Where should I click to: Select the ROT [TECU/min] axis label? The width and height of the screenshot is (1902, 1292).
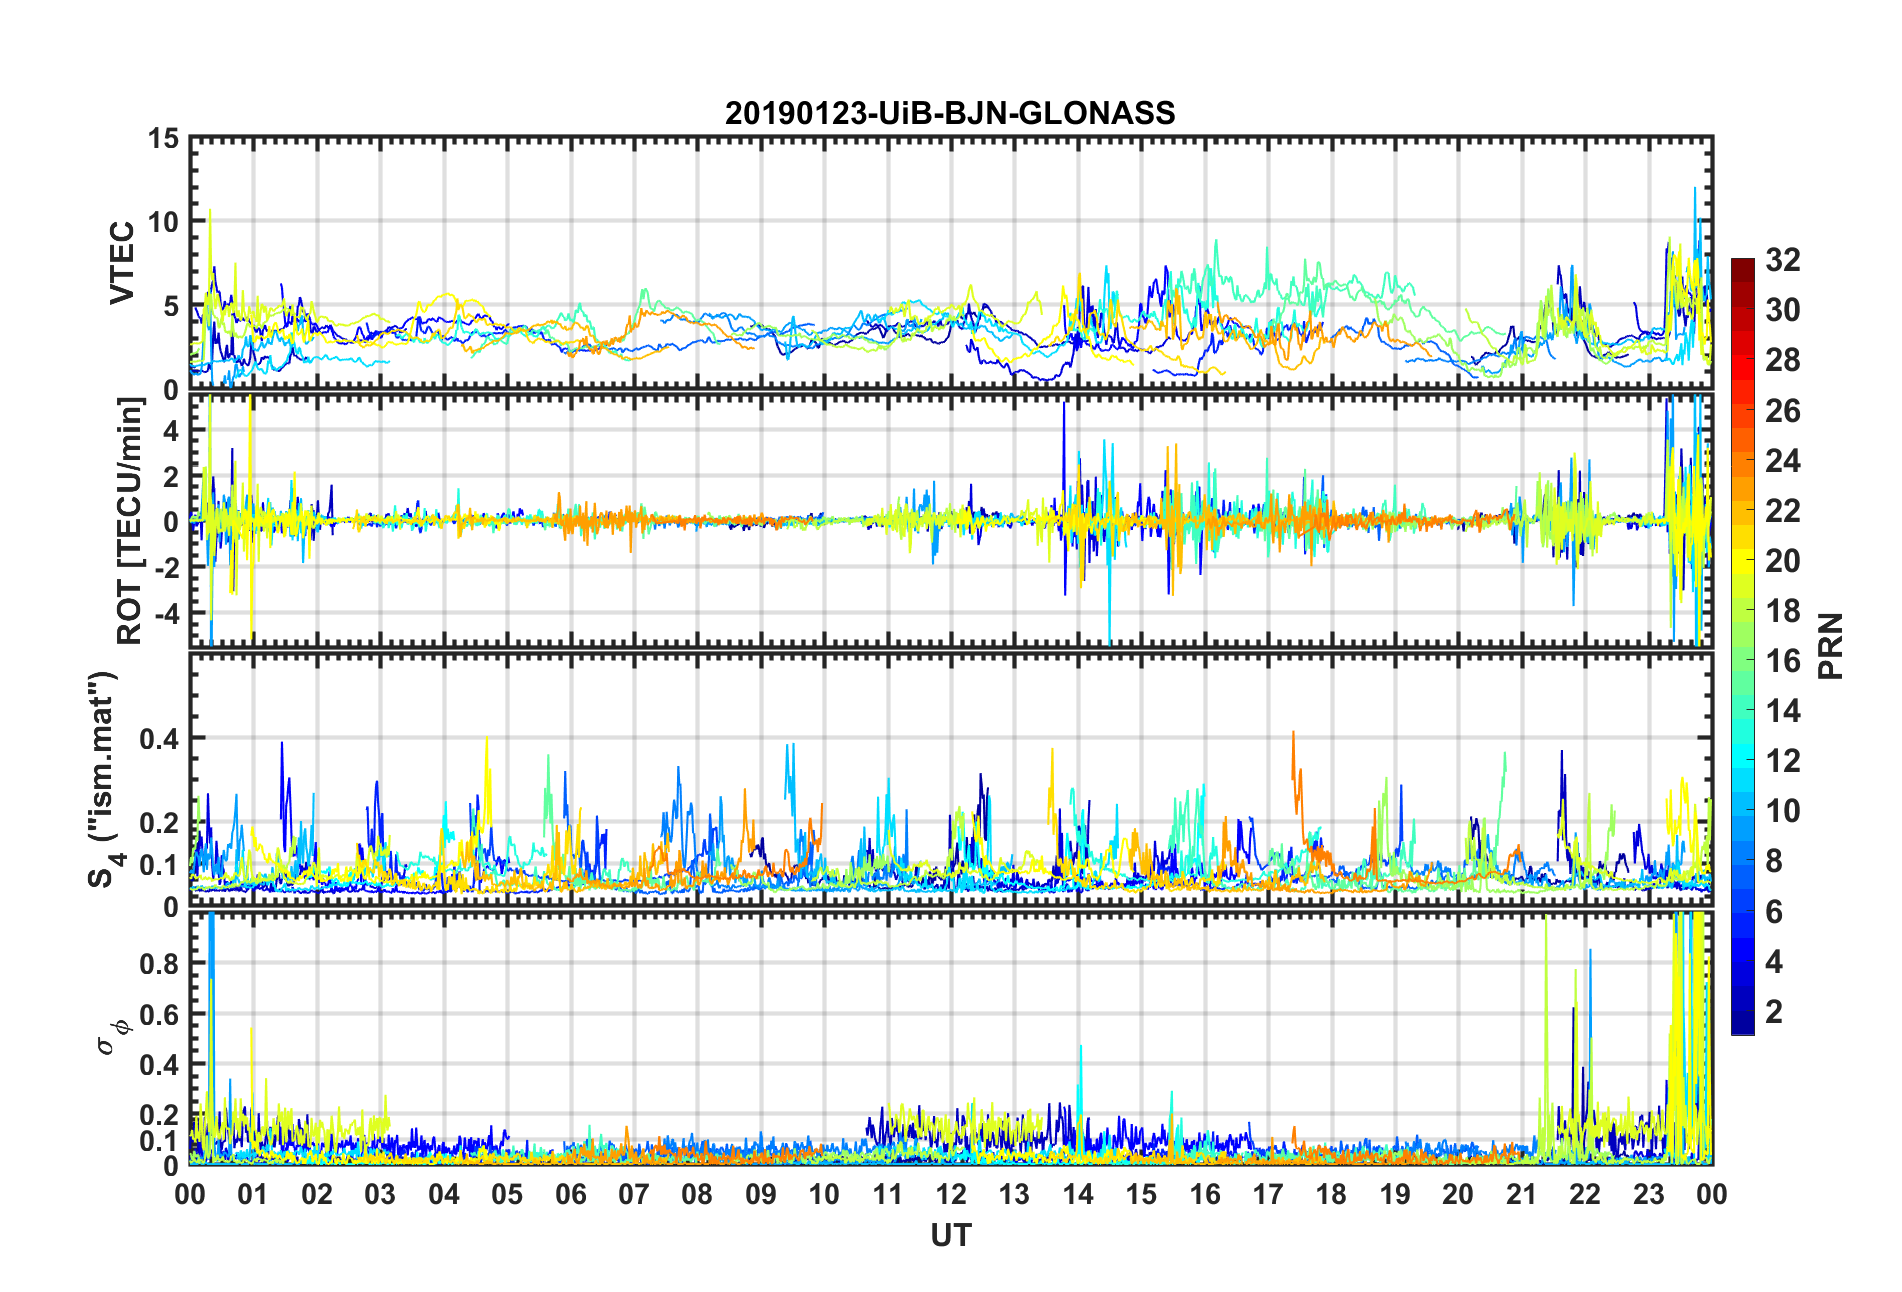point(129,520)
